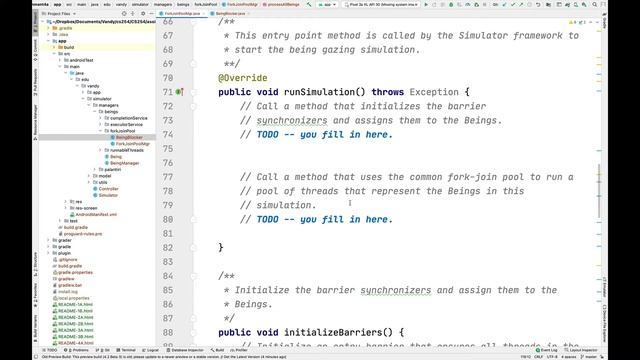Click the 'managers' breadcrumb in navigation bar
The image size is (640, 360).
pyautogui.click(x=163, y=4)
